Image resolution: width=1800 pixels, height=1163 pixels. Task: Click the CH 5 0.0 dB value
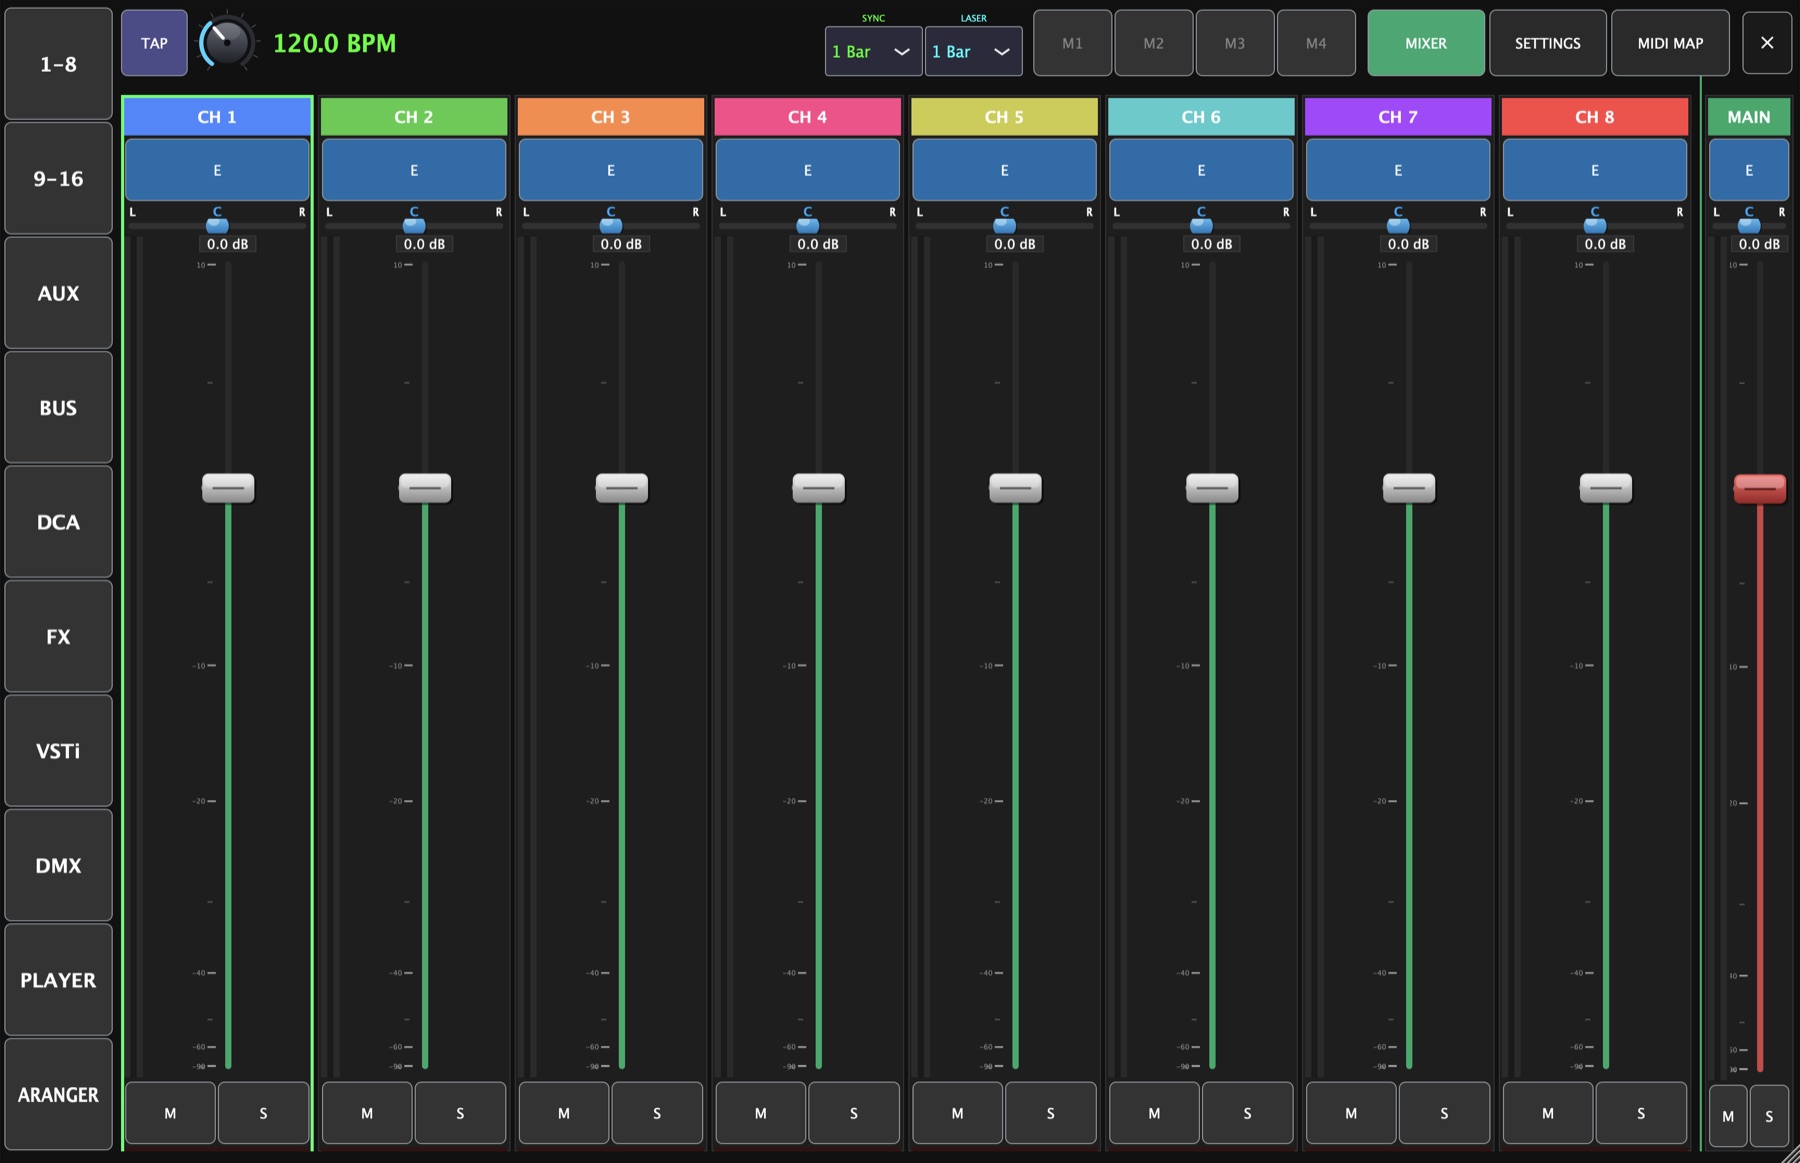click(1015, 244)
